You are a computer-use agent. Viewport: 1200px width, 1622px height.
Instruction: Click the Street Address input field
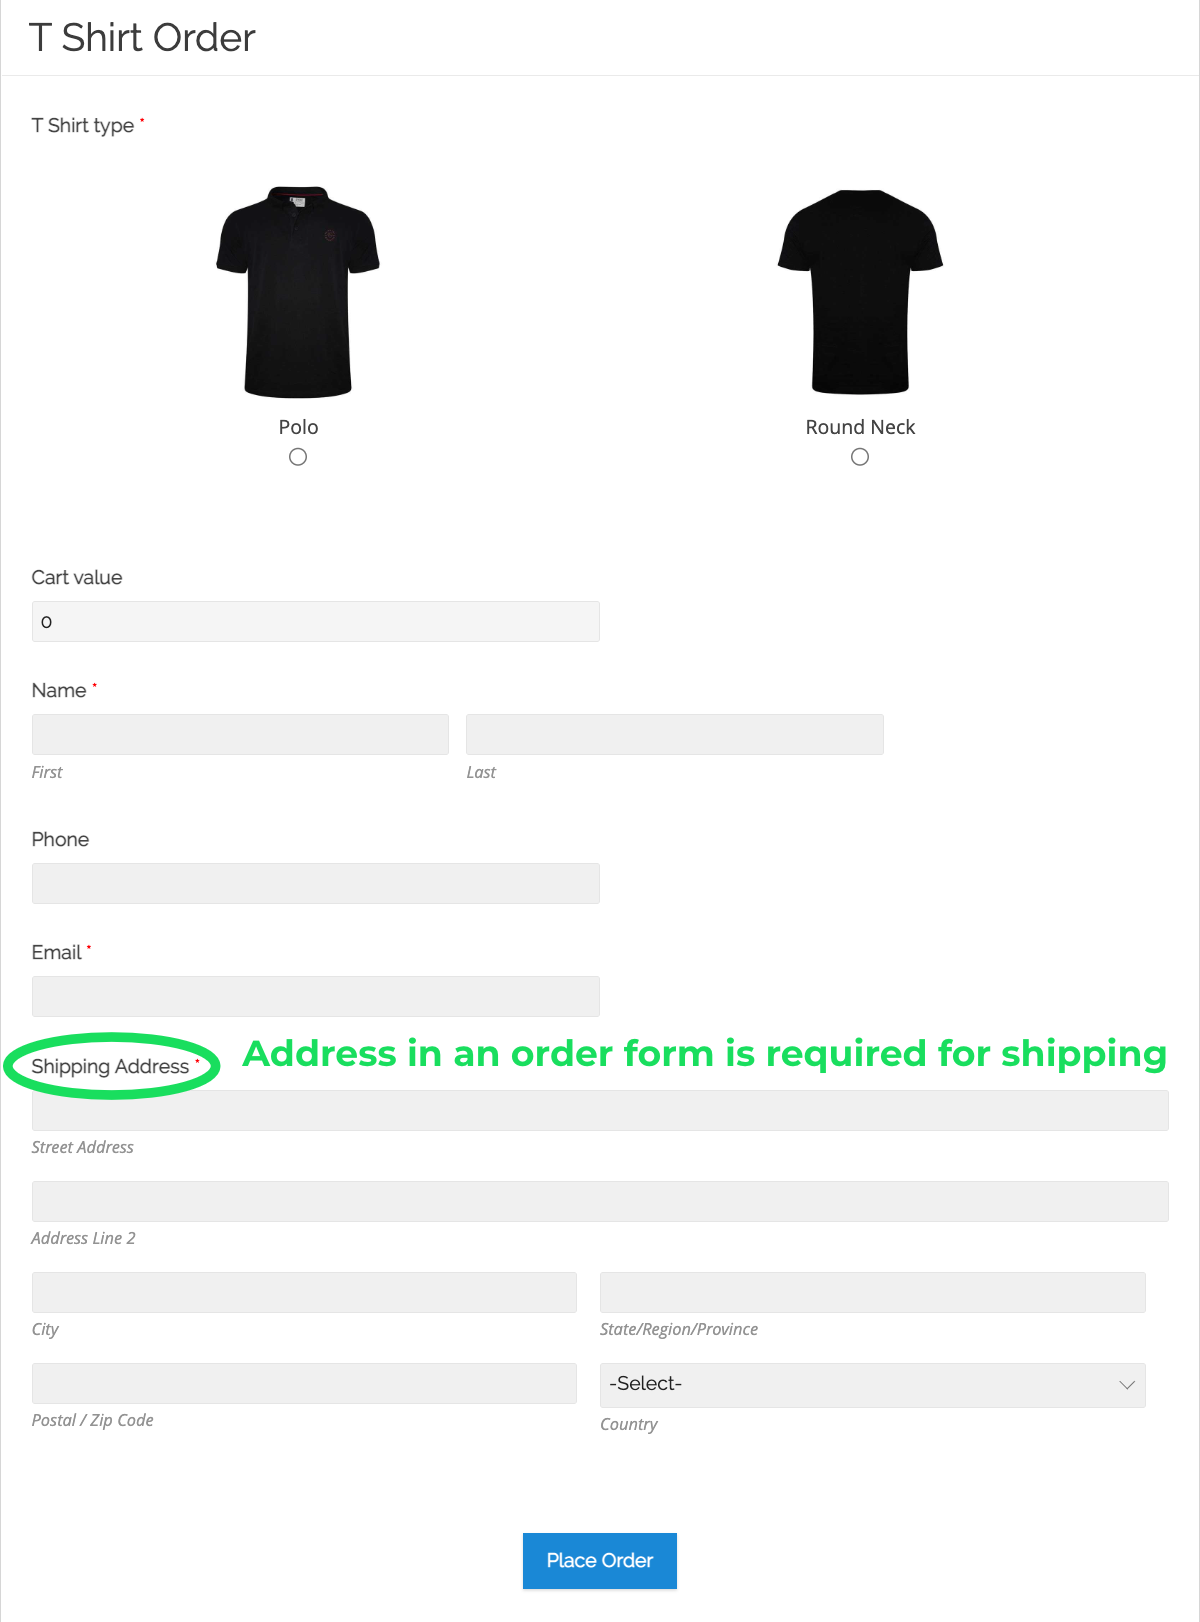pos(600,1111)
